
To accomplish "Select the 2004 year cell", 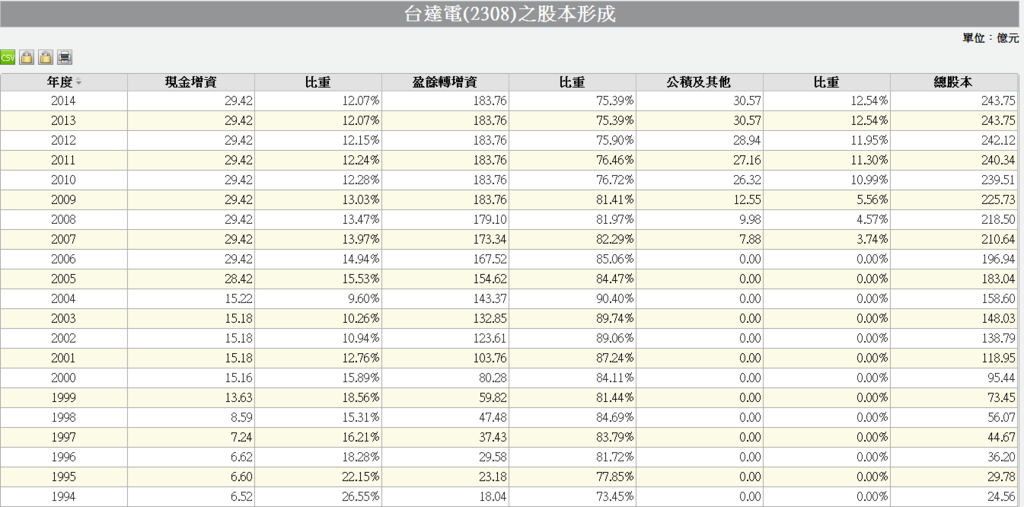I will (x=63, y=299).
